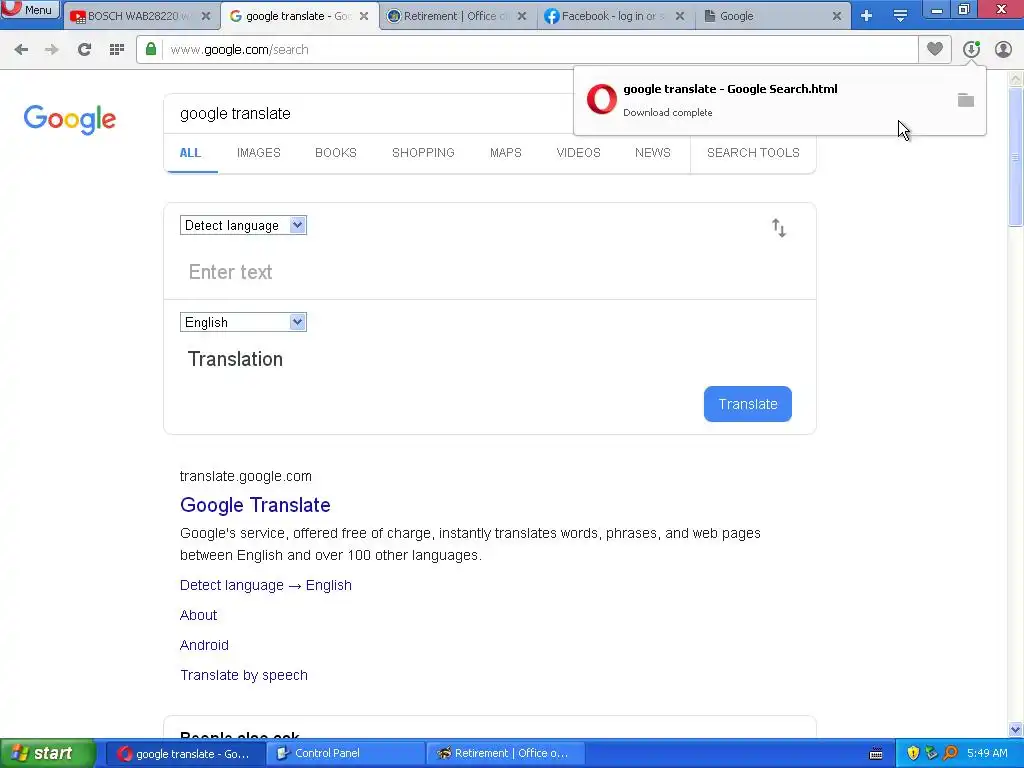This screenshot has height=768, width=1024.
Task: Click the translate.google.com URL text
Action: click(246, 476)
